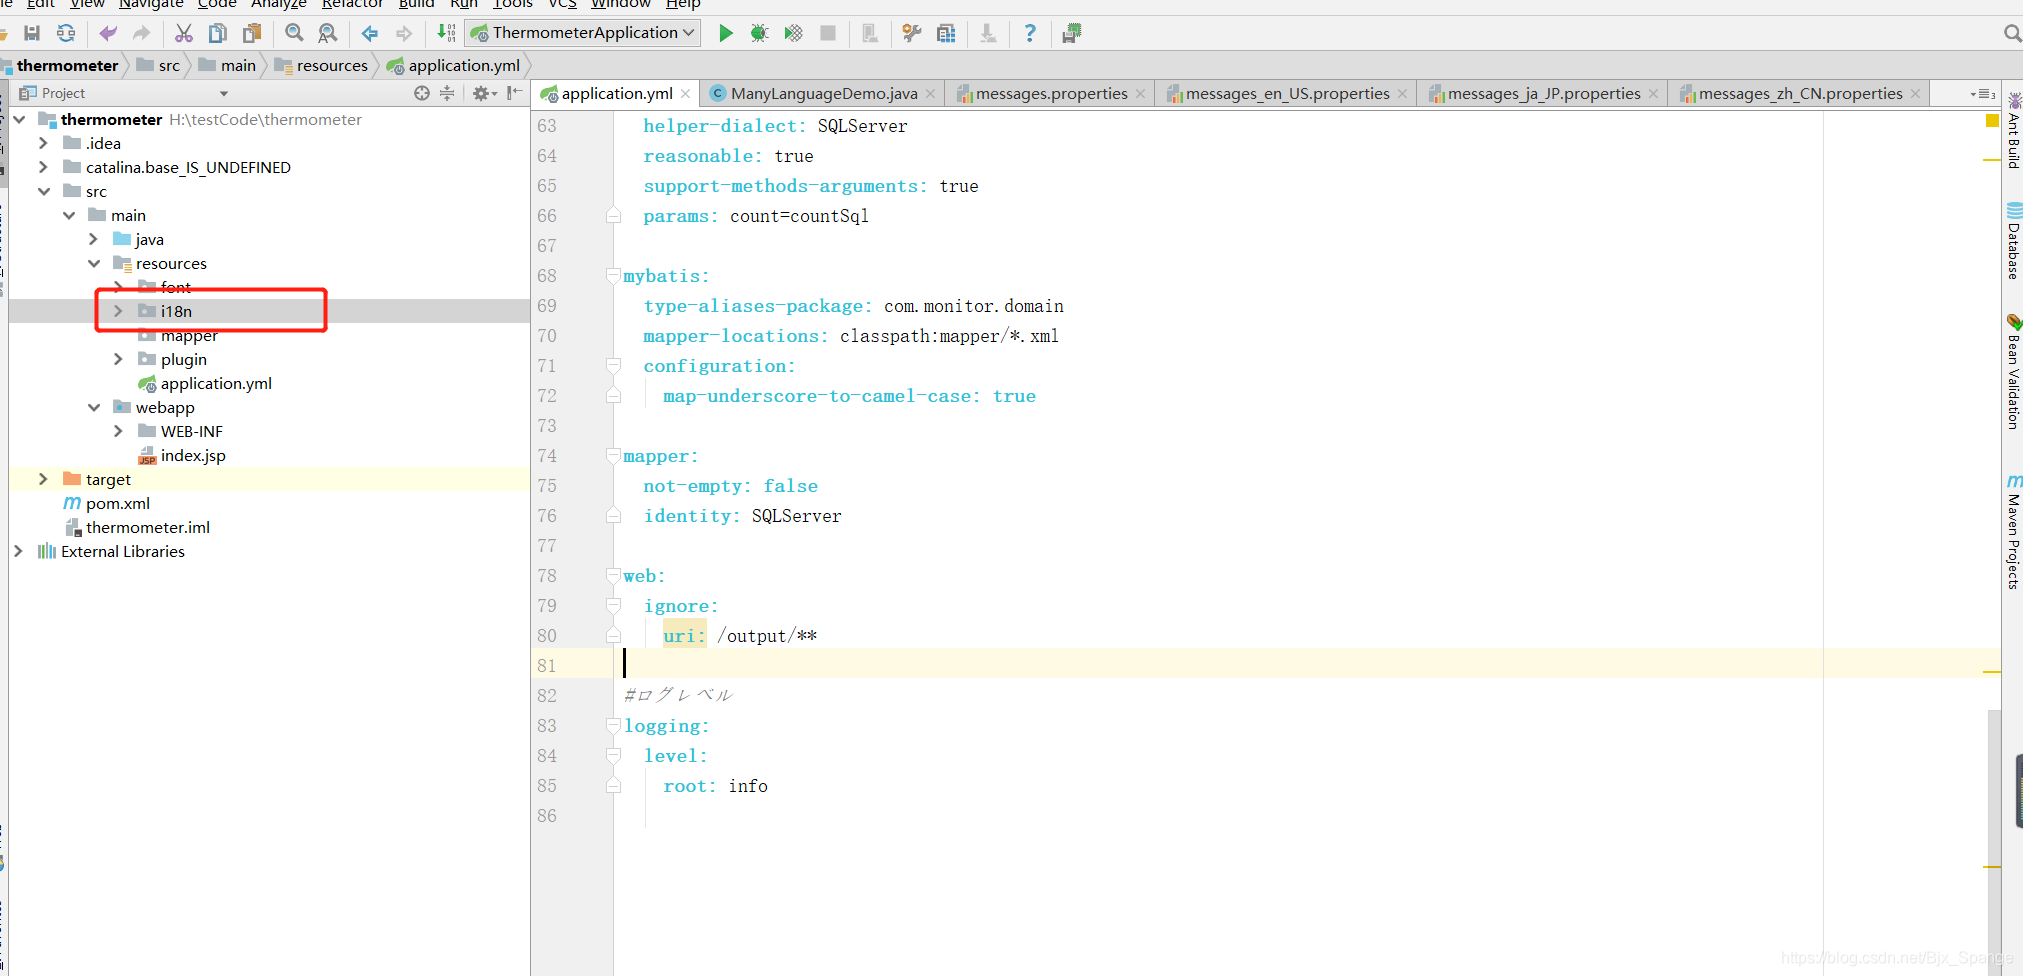Click the Save All toolbar icon
Image resolution: width=2023 pixels, height=976 pixels.
[x=32, y=33]
